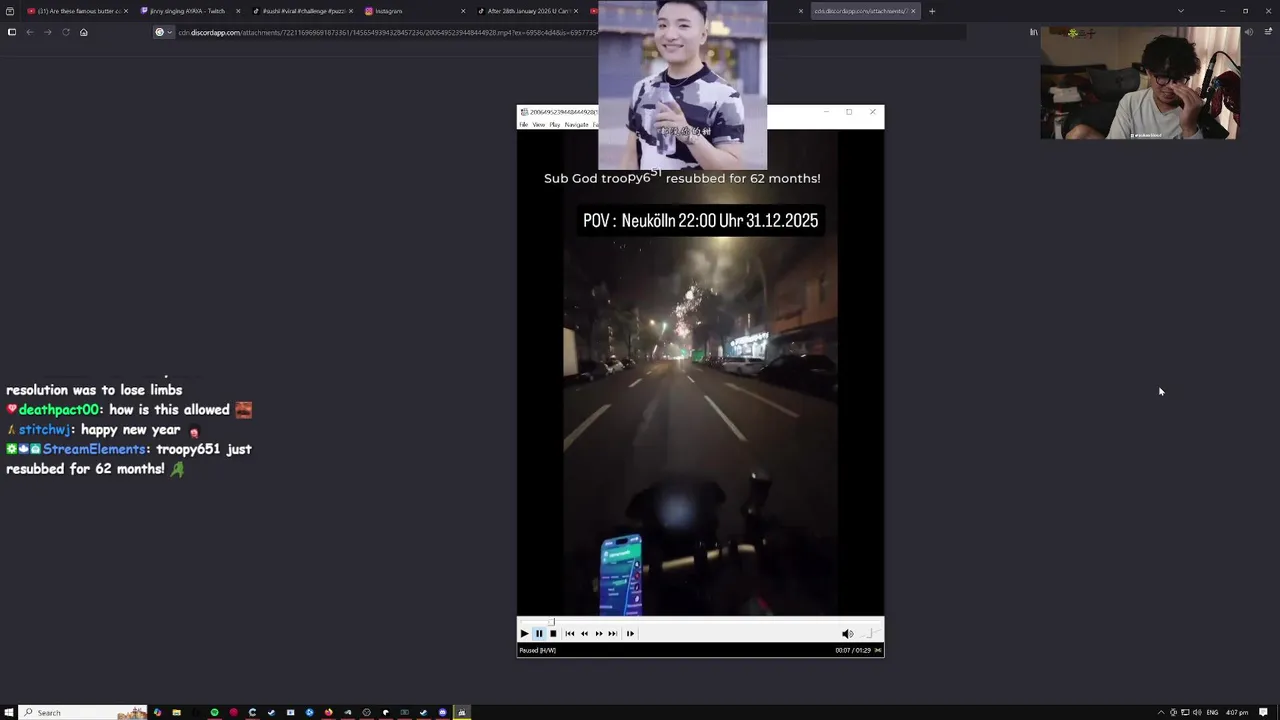Open the File menu in media player

click(523, 125)
